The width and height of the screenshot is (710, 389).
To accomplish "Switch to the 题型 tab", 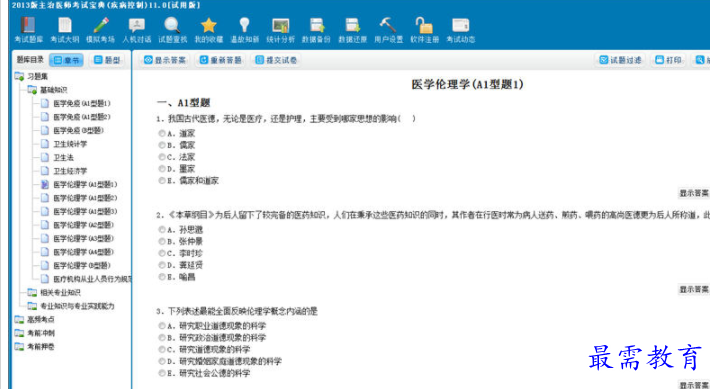I will click(107, 60).
